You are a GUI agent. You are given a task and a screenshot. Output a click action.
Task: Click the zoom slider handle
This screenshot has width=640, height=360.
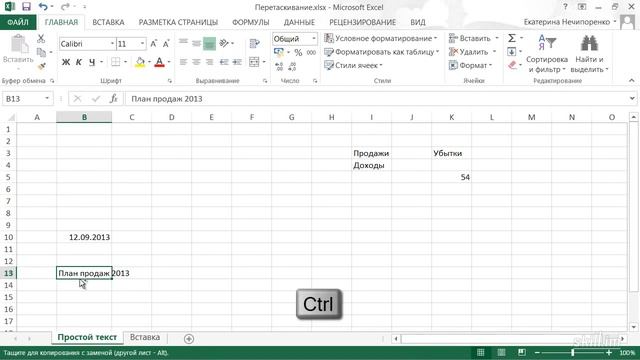(x=573, y=352)
